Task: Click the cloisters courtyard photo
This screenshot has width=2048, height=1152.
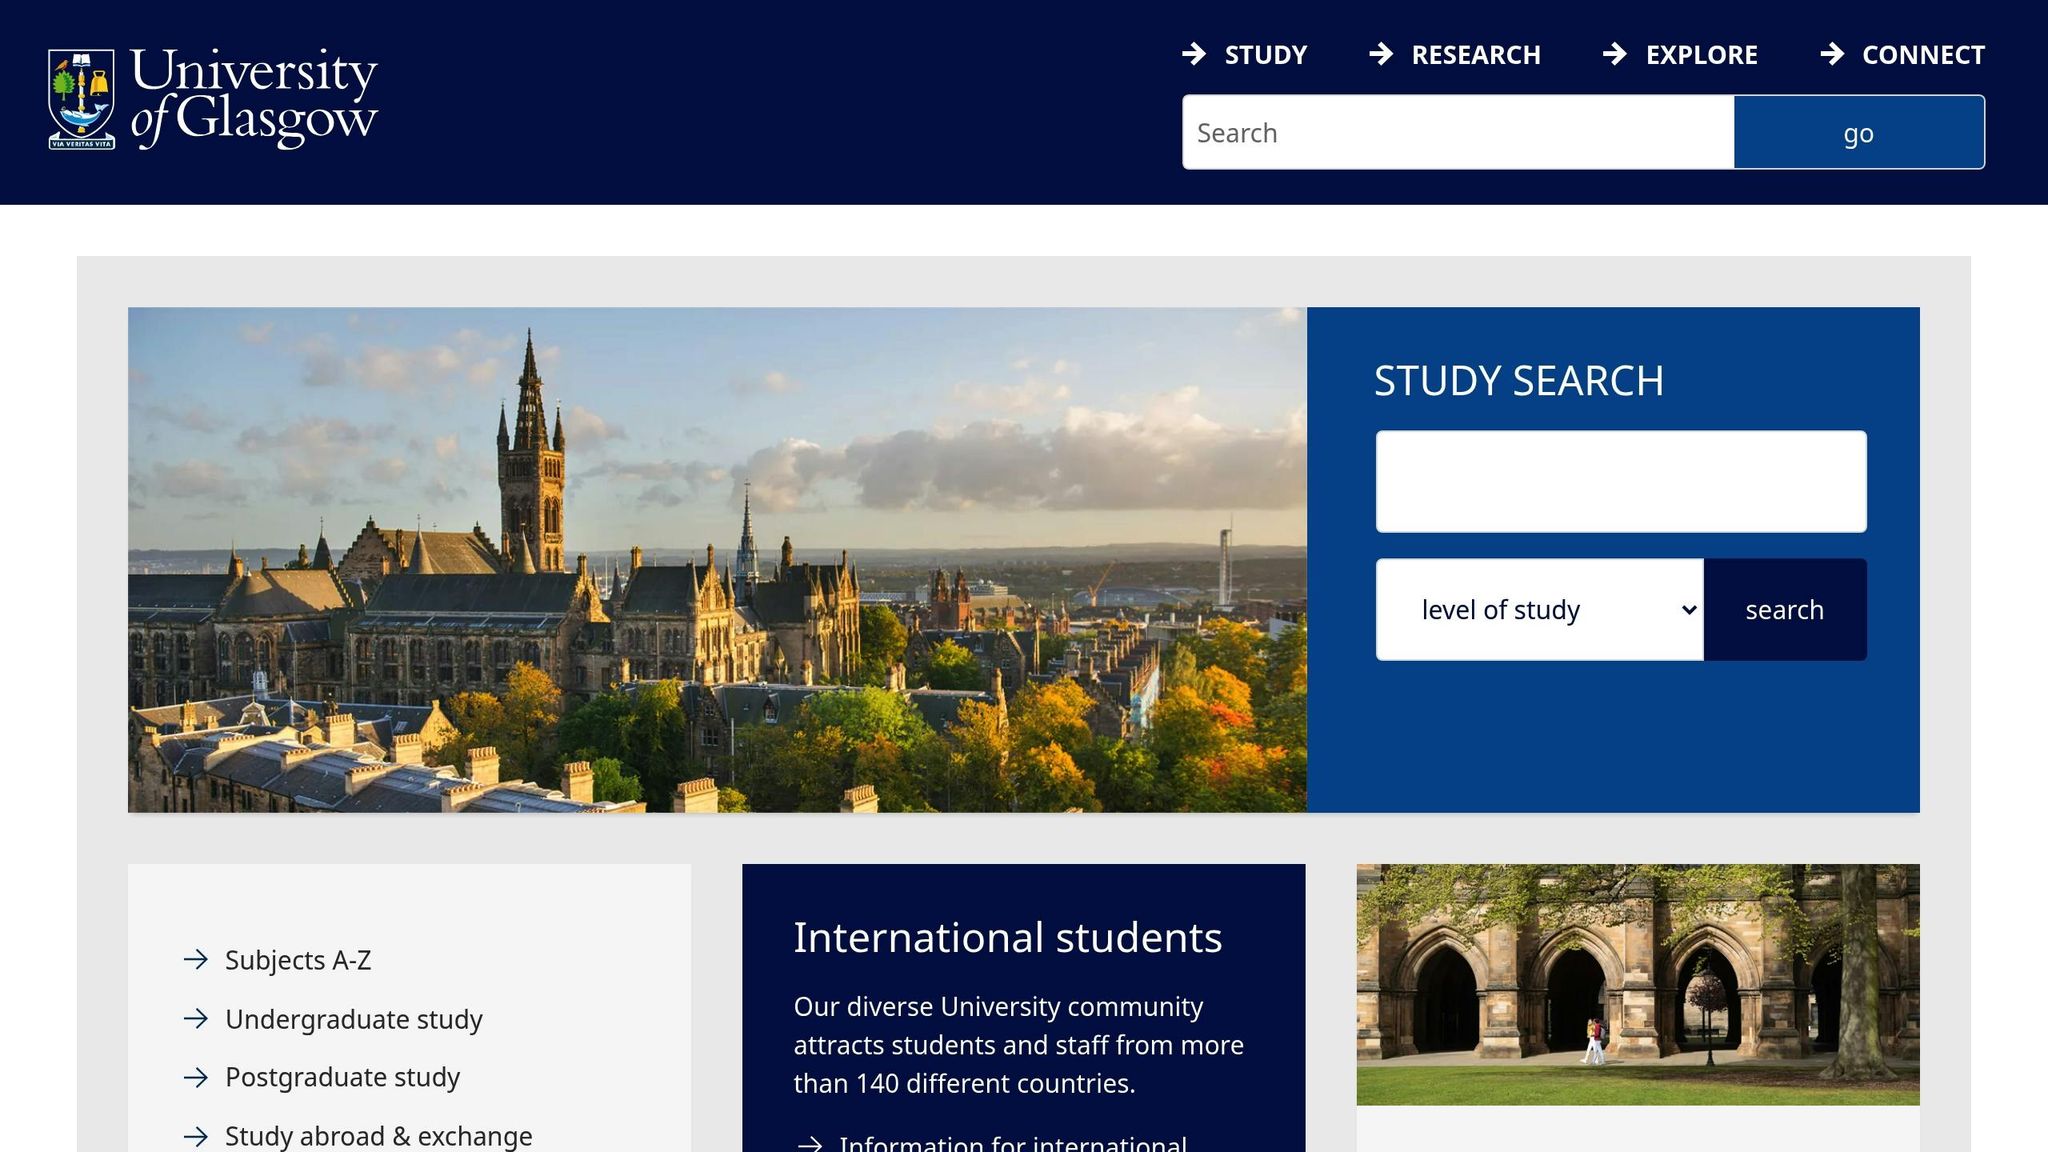Action: 1637,981
